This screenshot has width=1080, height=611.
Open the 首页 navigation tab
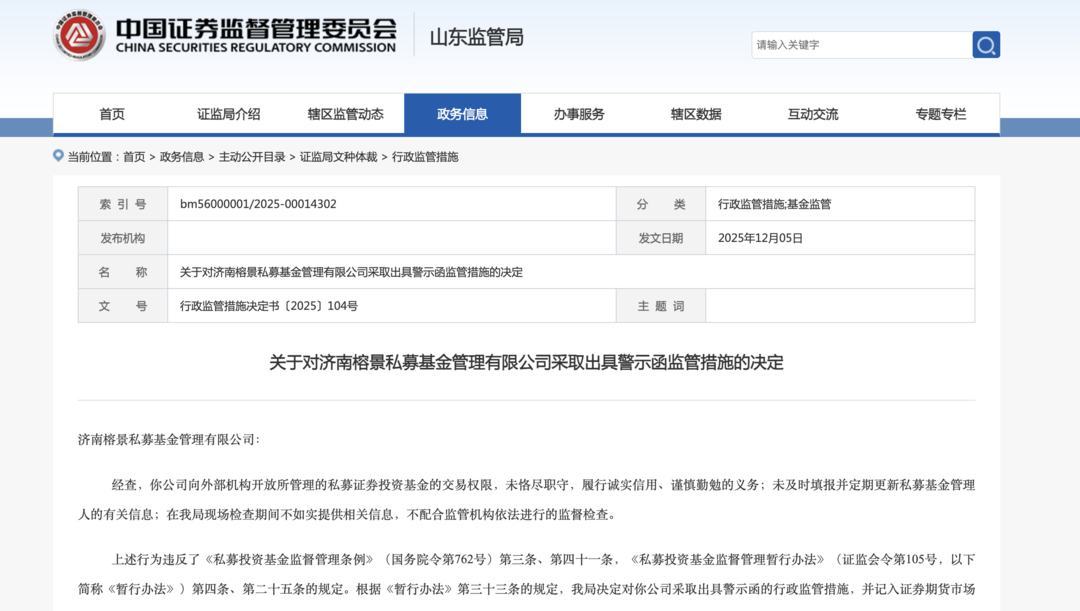tap(112, 114)
